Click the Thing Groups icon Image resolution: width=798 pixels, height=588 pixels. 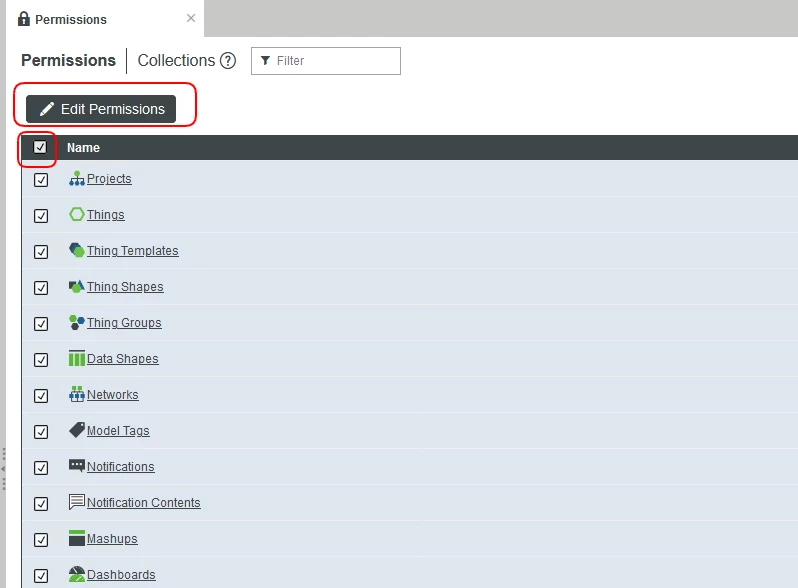pos(77,322)
